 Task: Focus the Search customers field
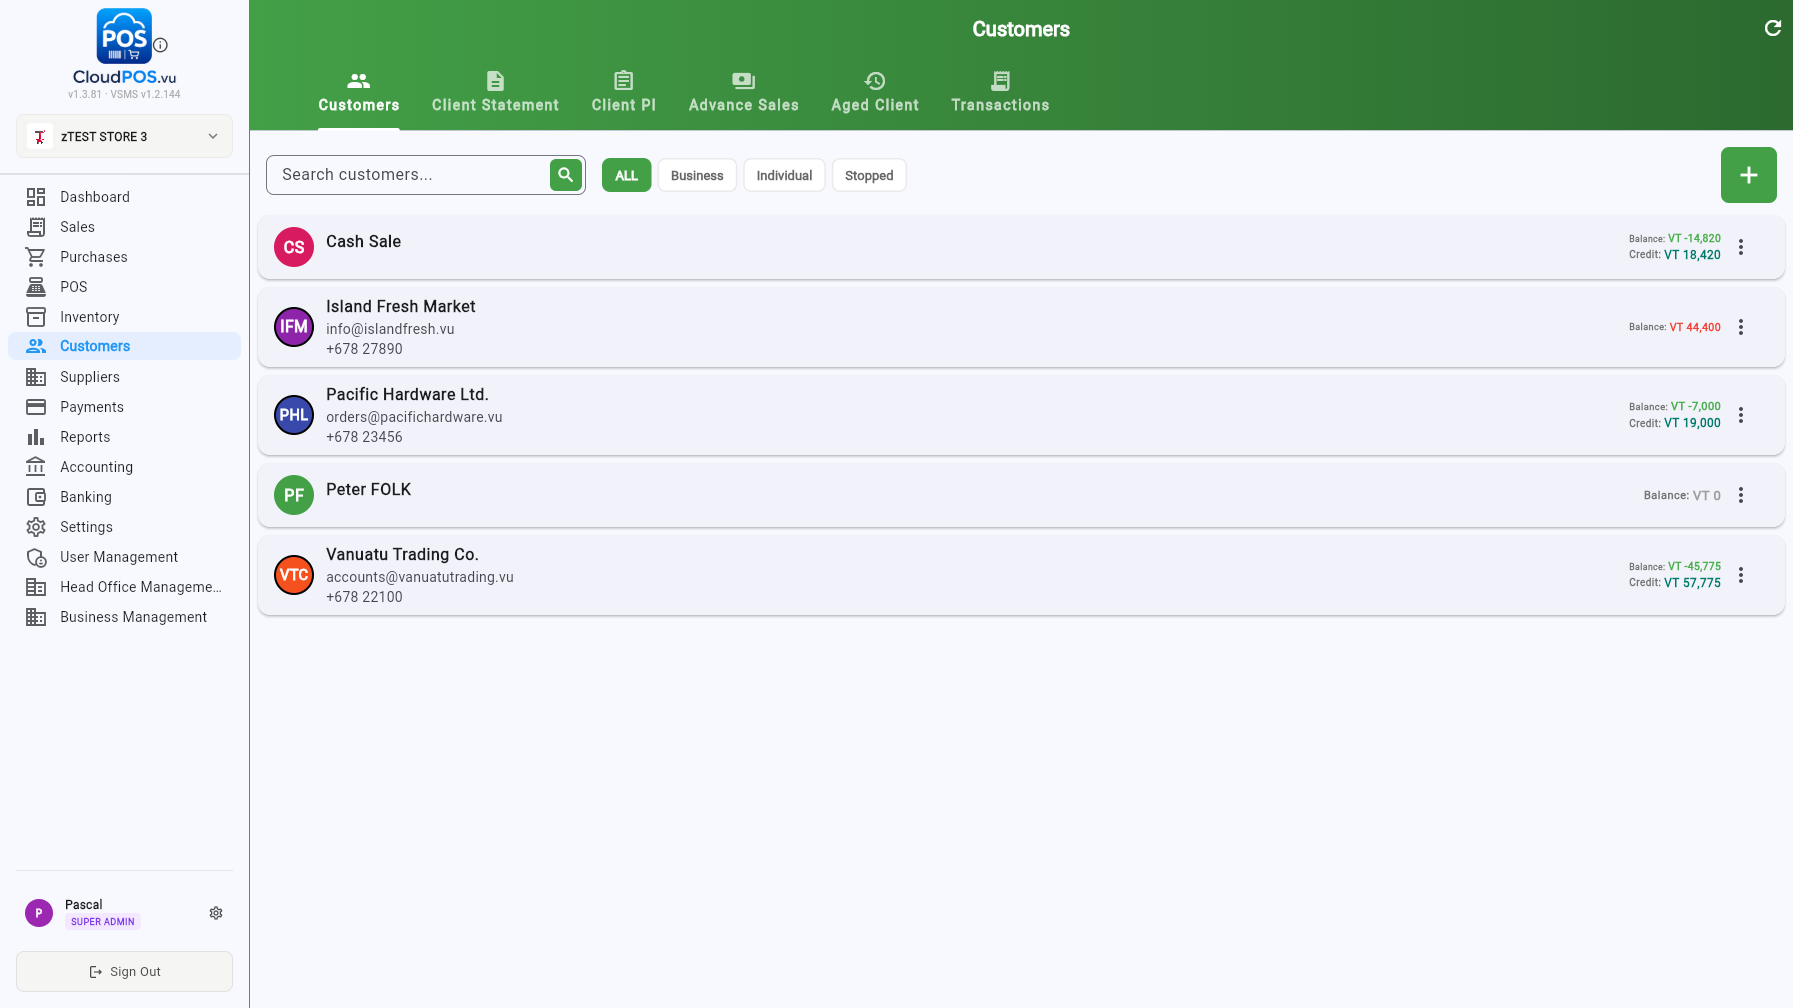click(x=408, y=175)
